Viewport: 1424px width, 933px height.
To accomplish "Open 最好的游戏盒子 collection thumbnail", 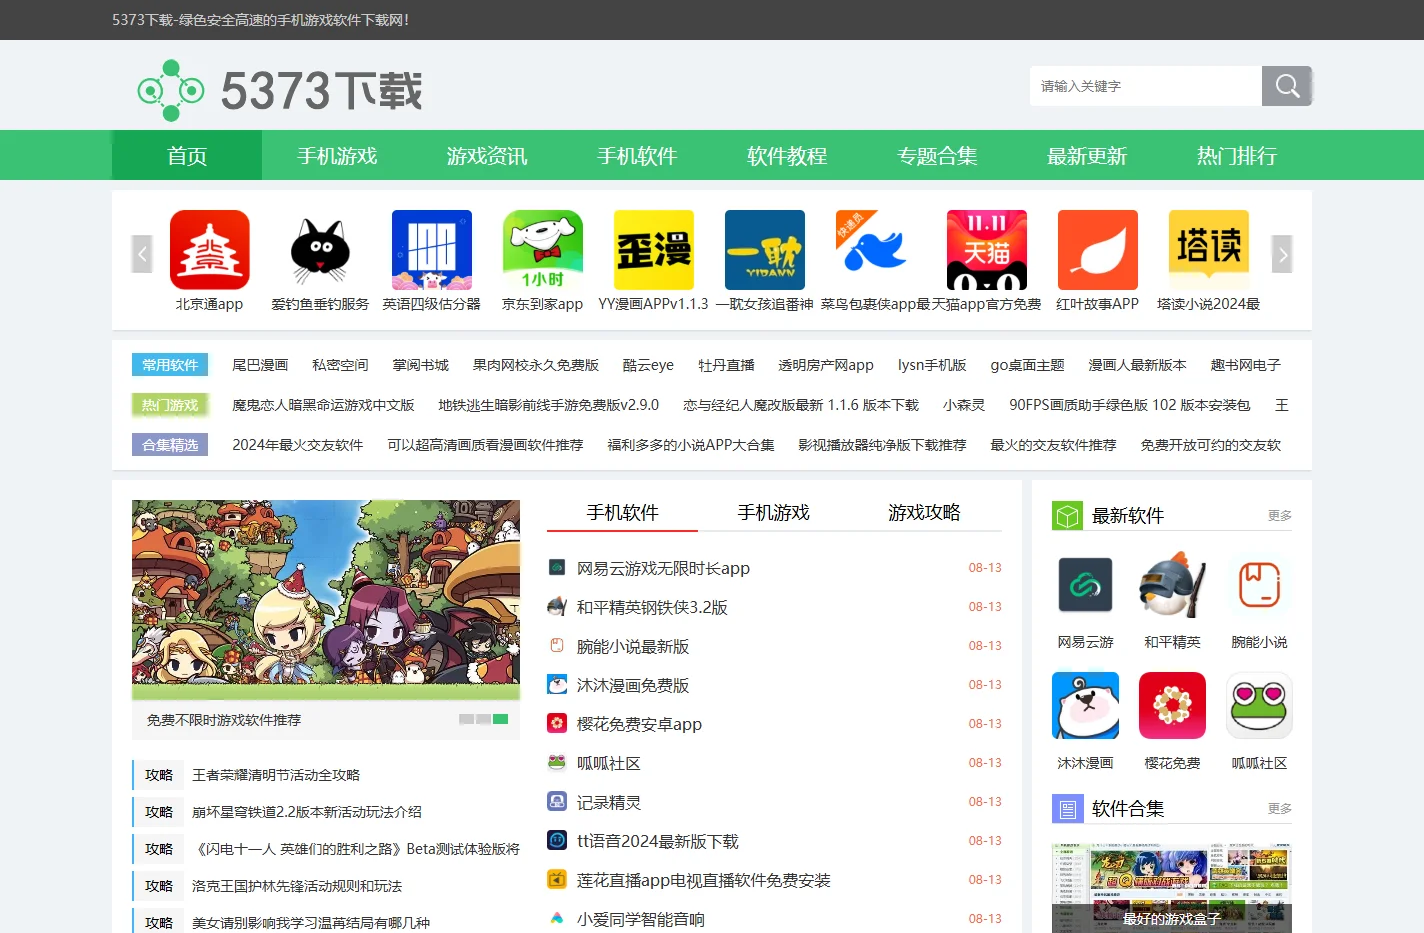I will 1172,888.
